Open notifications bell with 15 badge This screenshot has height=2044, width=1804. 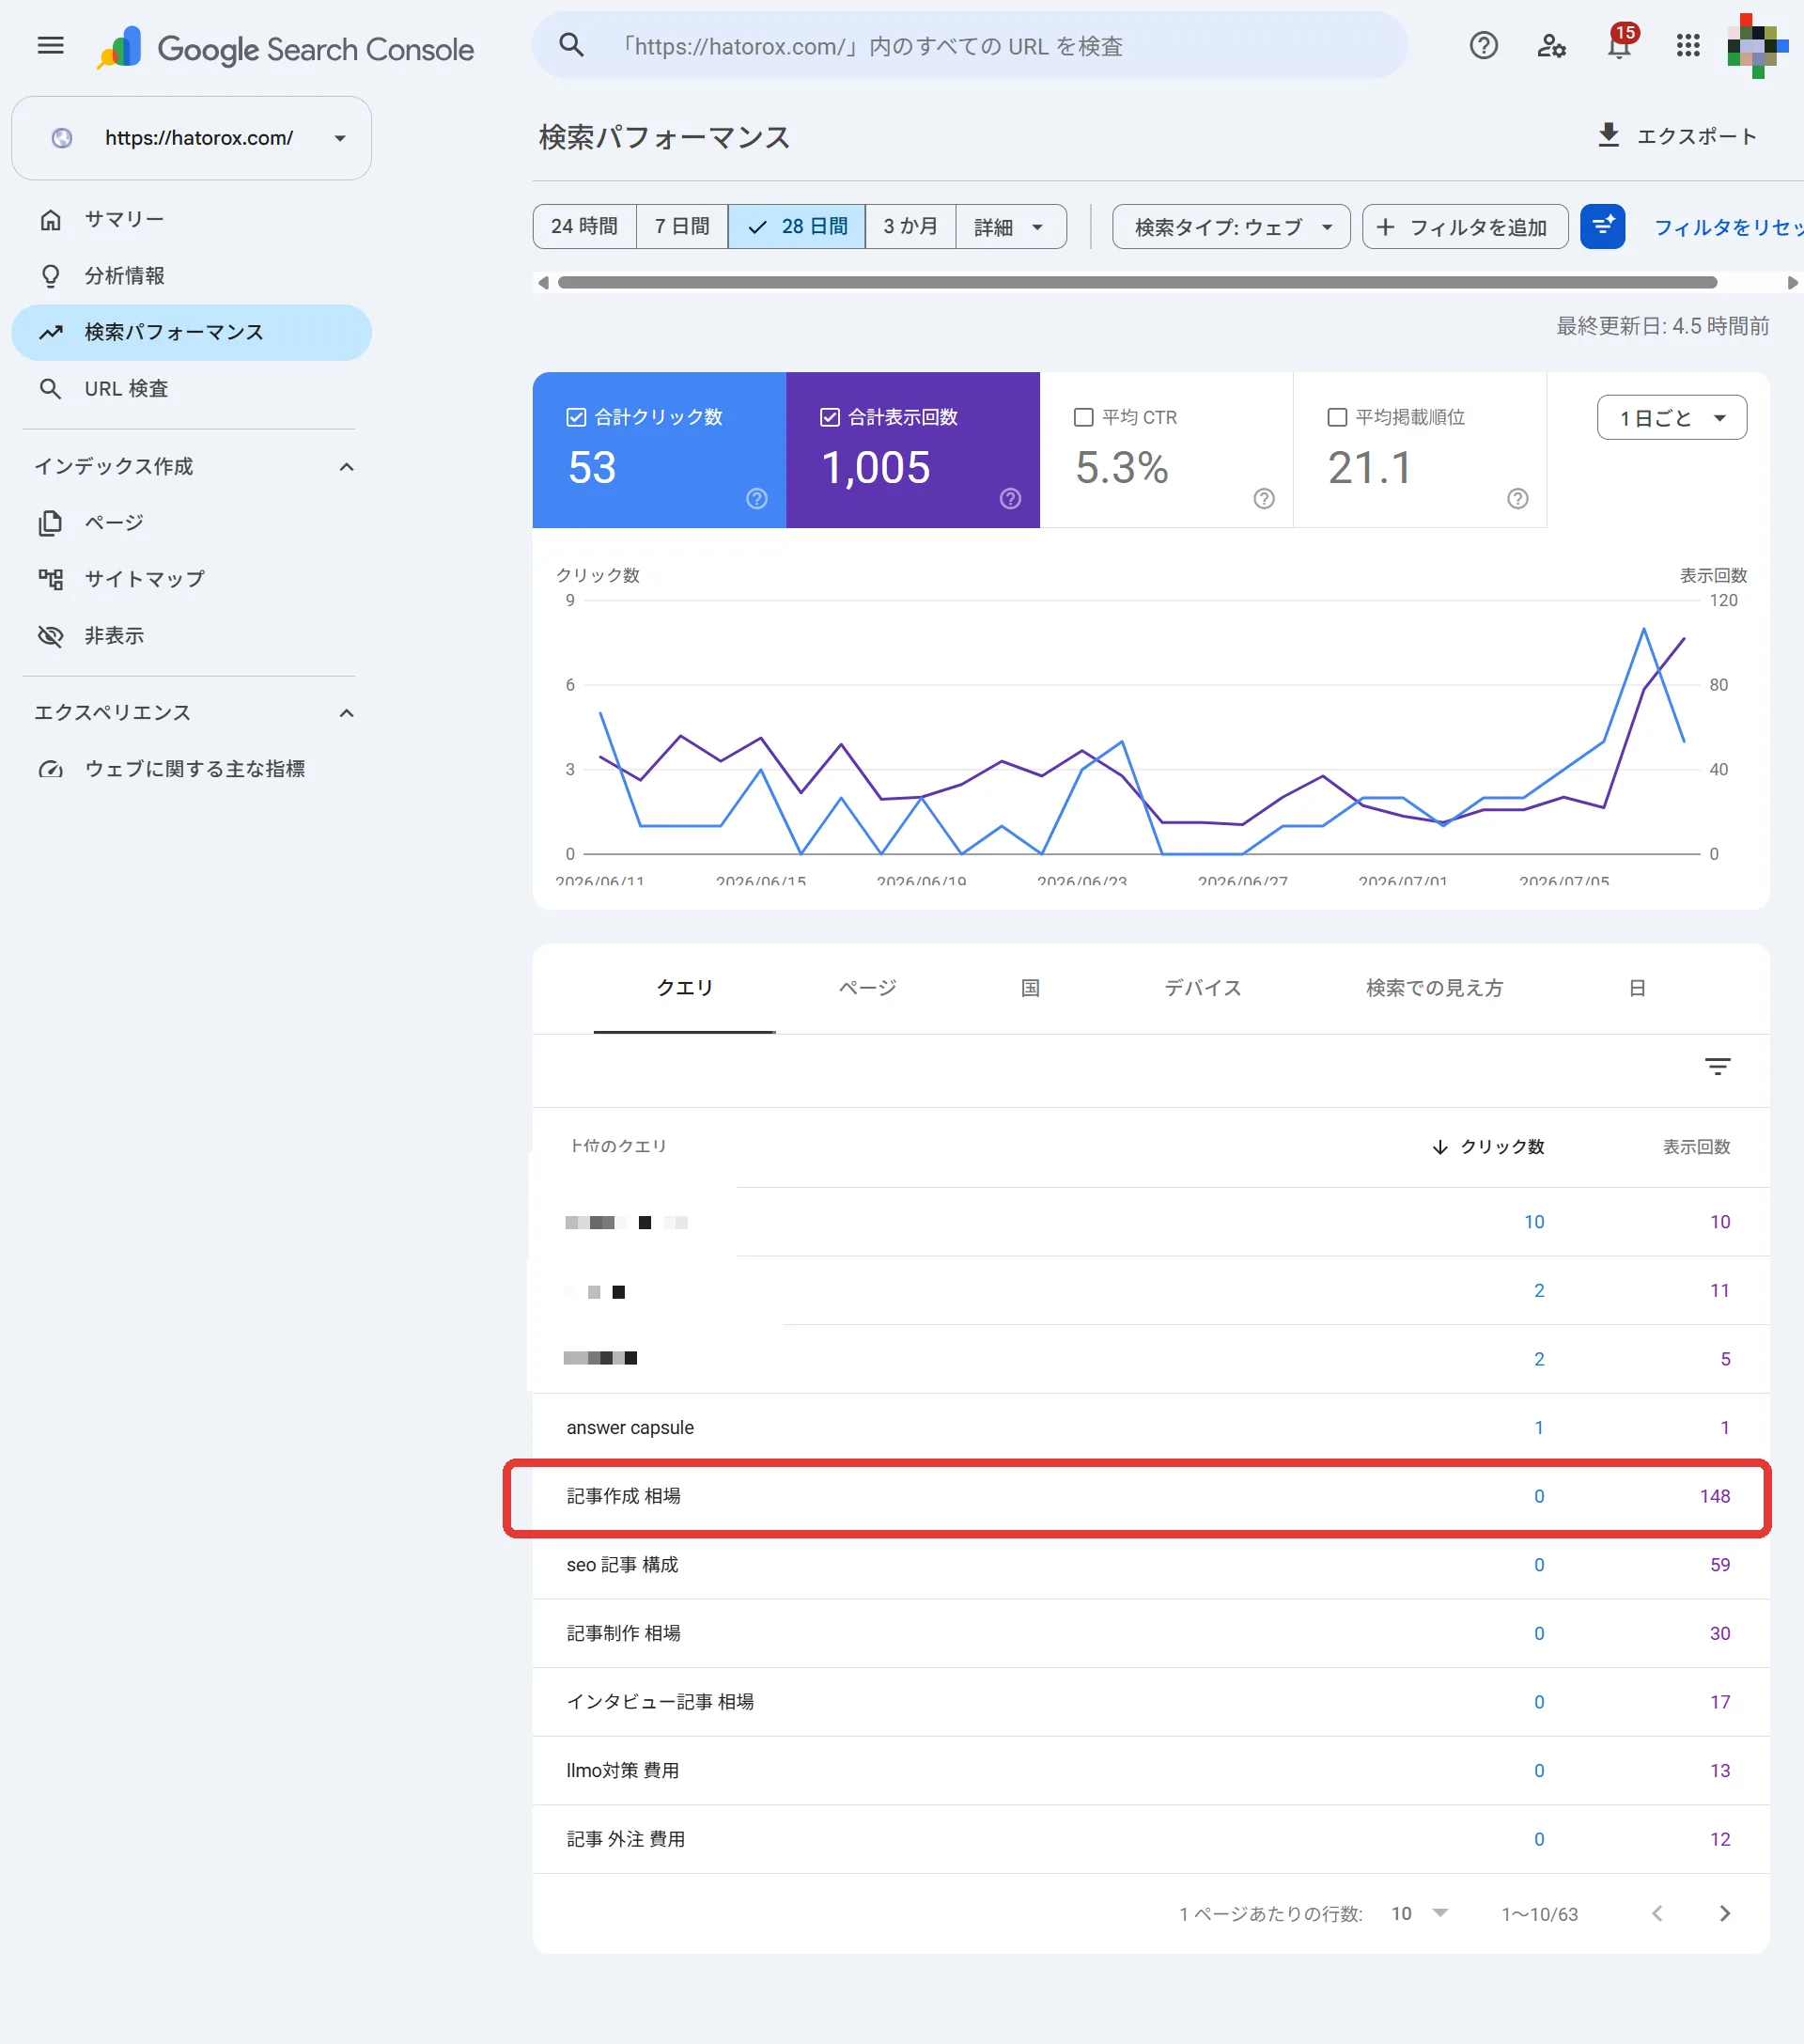coord(1620,44)
